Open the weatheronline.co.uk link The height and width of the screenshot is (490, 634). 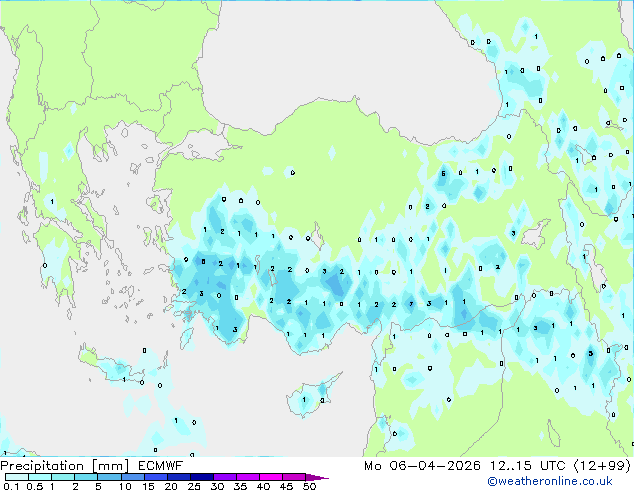(x=550, y=481)
